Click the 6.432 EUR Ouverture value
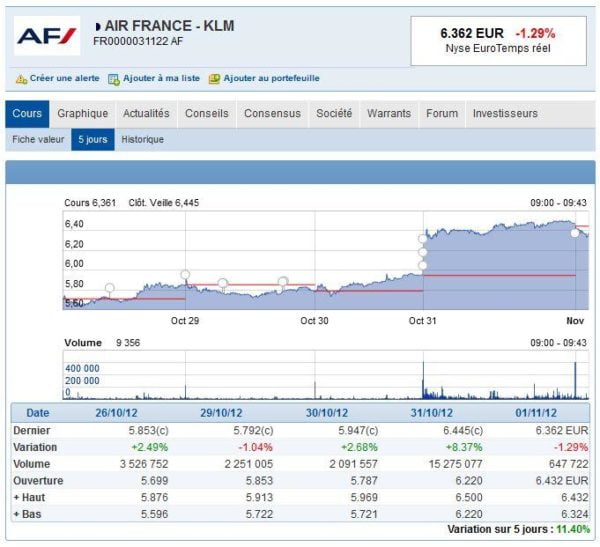Viewport: 600px width, 547px height. [x=562, y=481]
